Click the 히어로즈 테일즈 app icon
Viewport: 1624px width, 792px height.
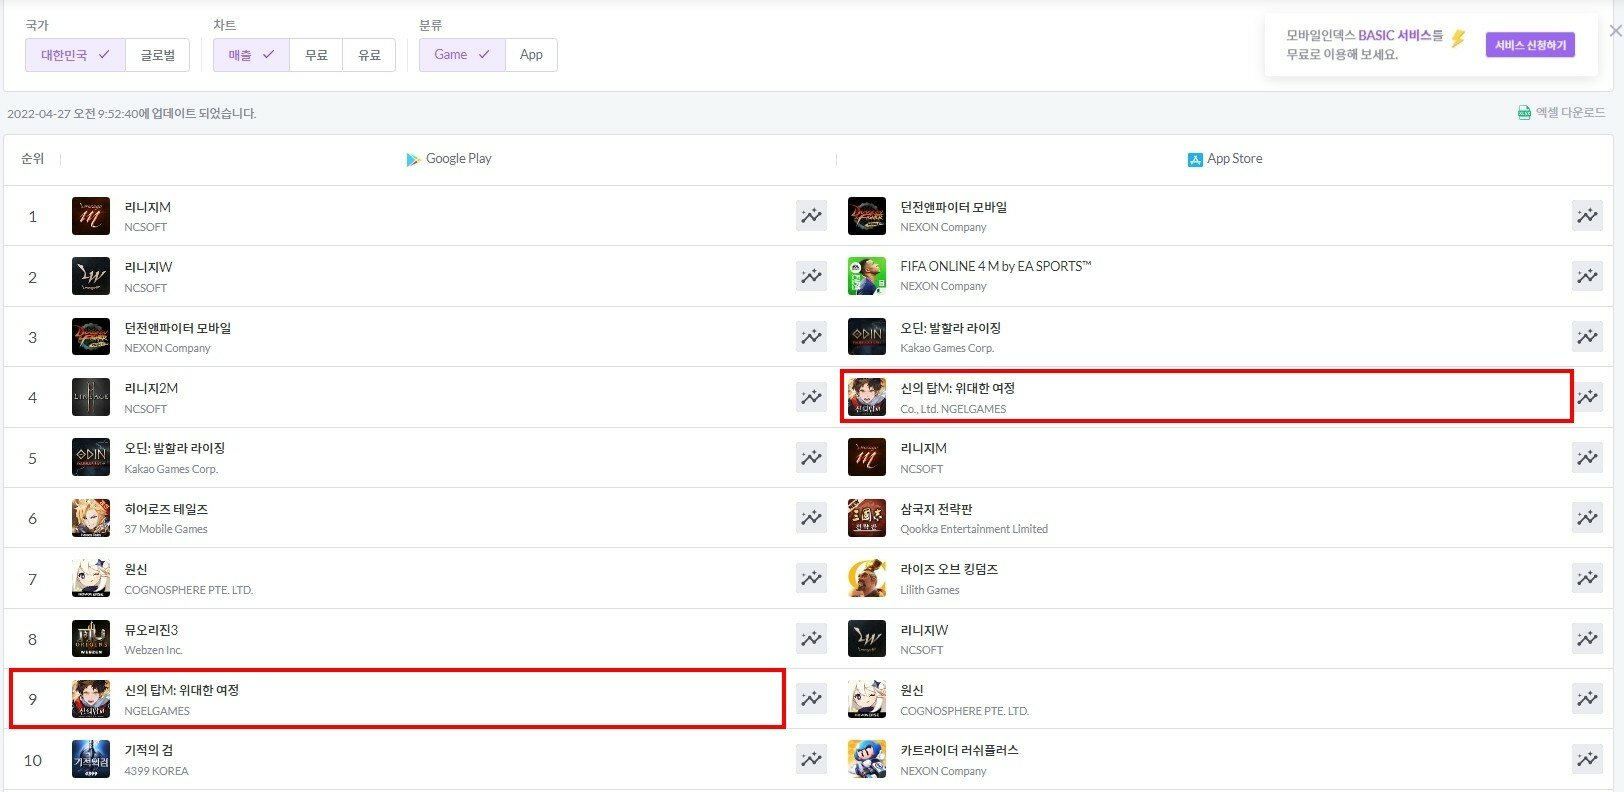pyautogui.click(x=91, y=518)
